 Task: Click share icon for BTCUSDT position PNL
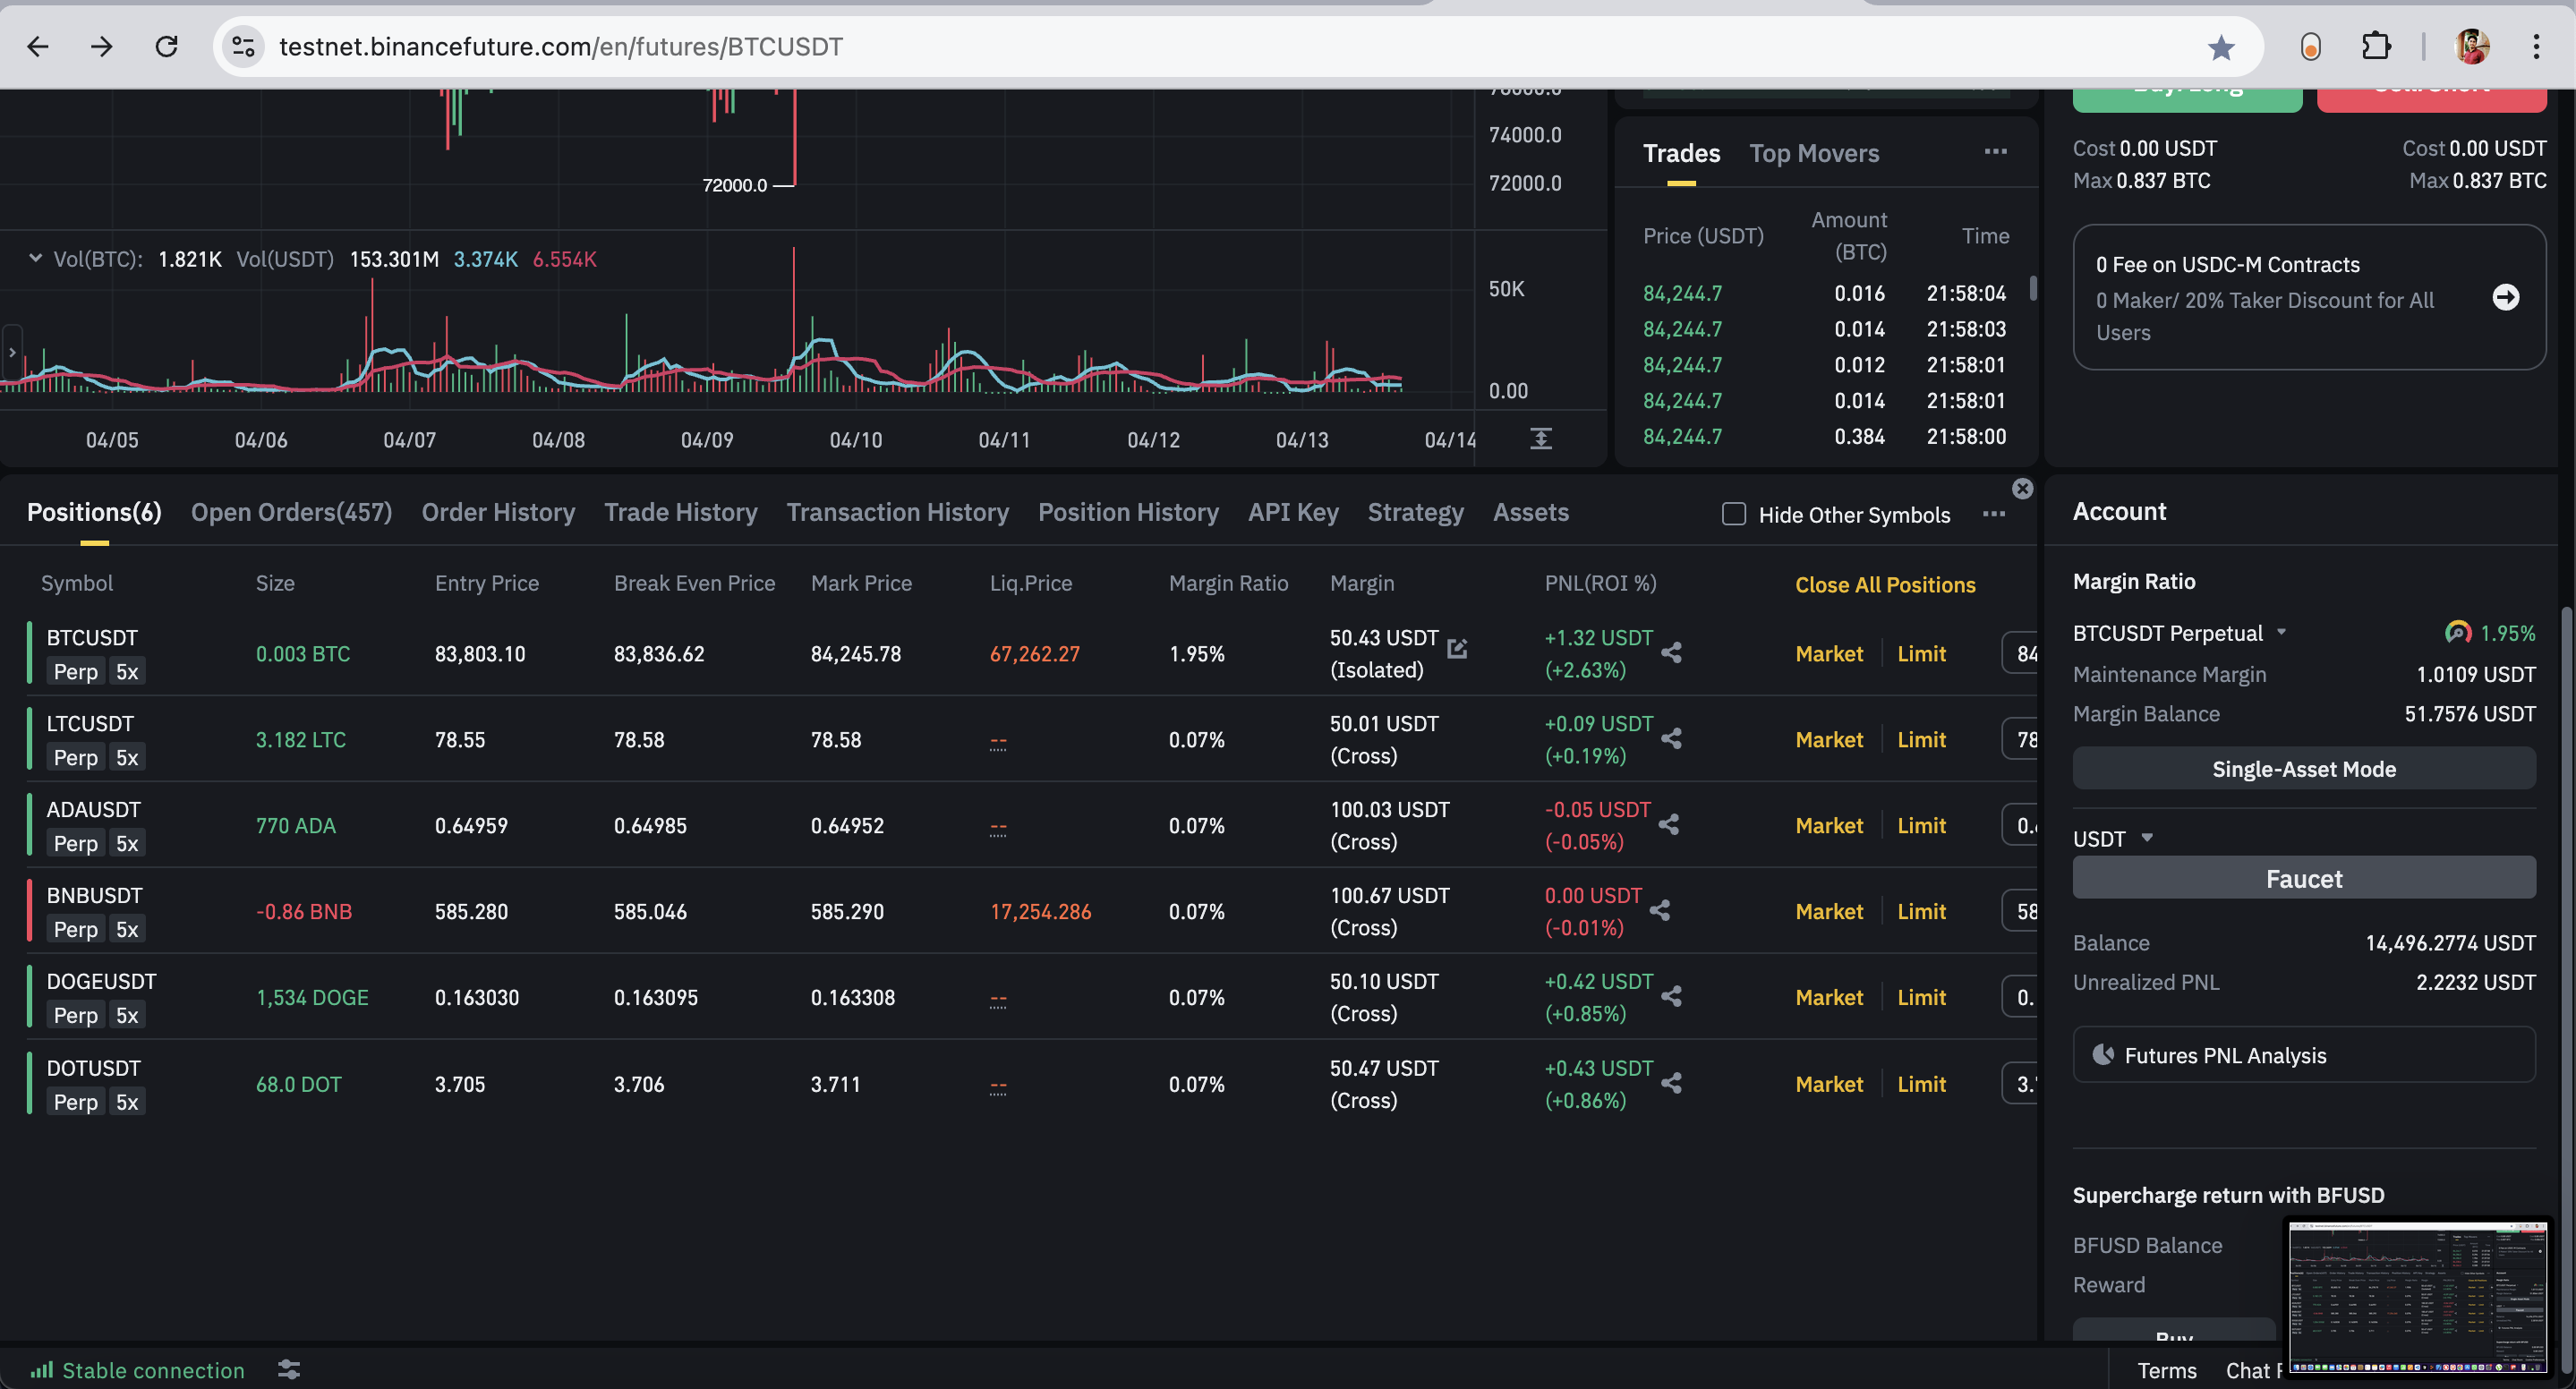pos(1671,653)
